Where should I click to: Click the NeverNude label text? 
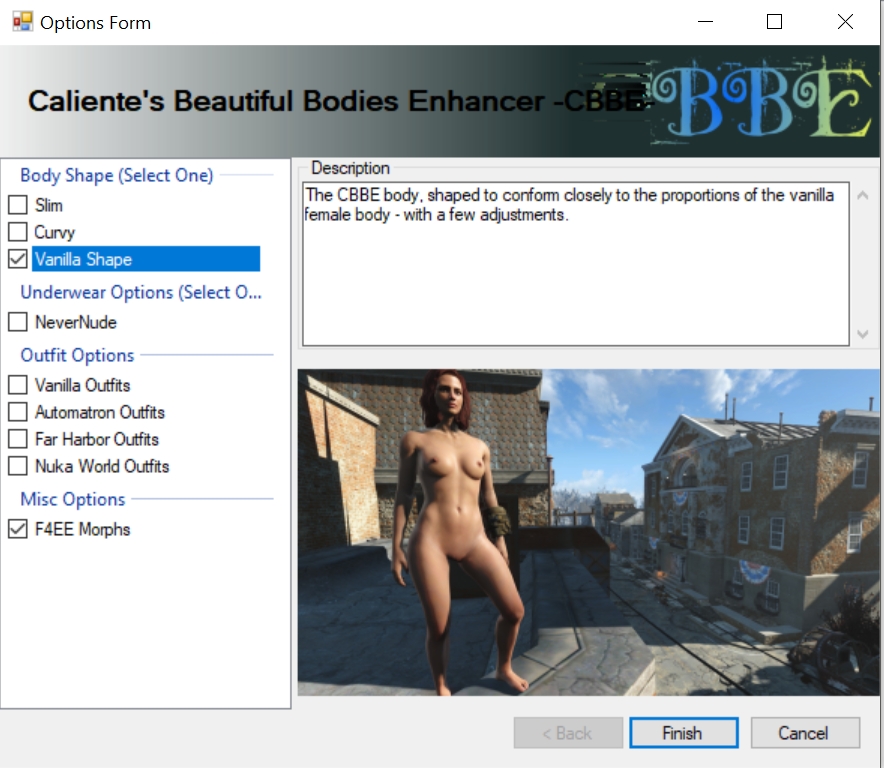point(76,323)
